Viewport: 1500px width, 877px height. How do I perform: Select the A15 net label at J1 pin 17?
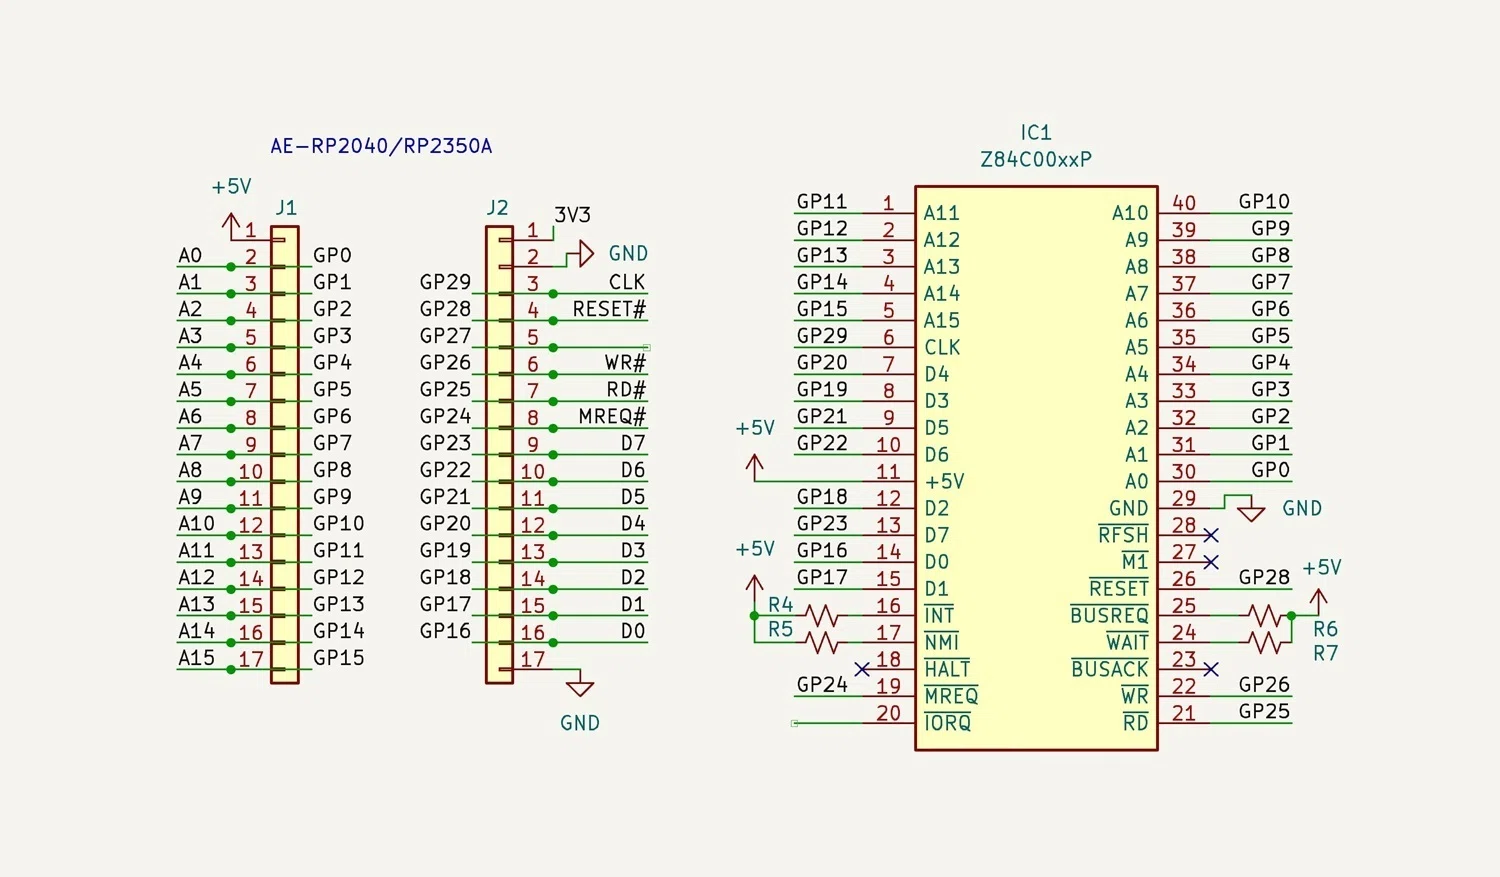[196, 658]
